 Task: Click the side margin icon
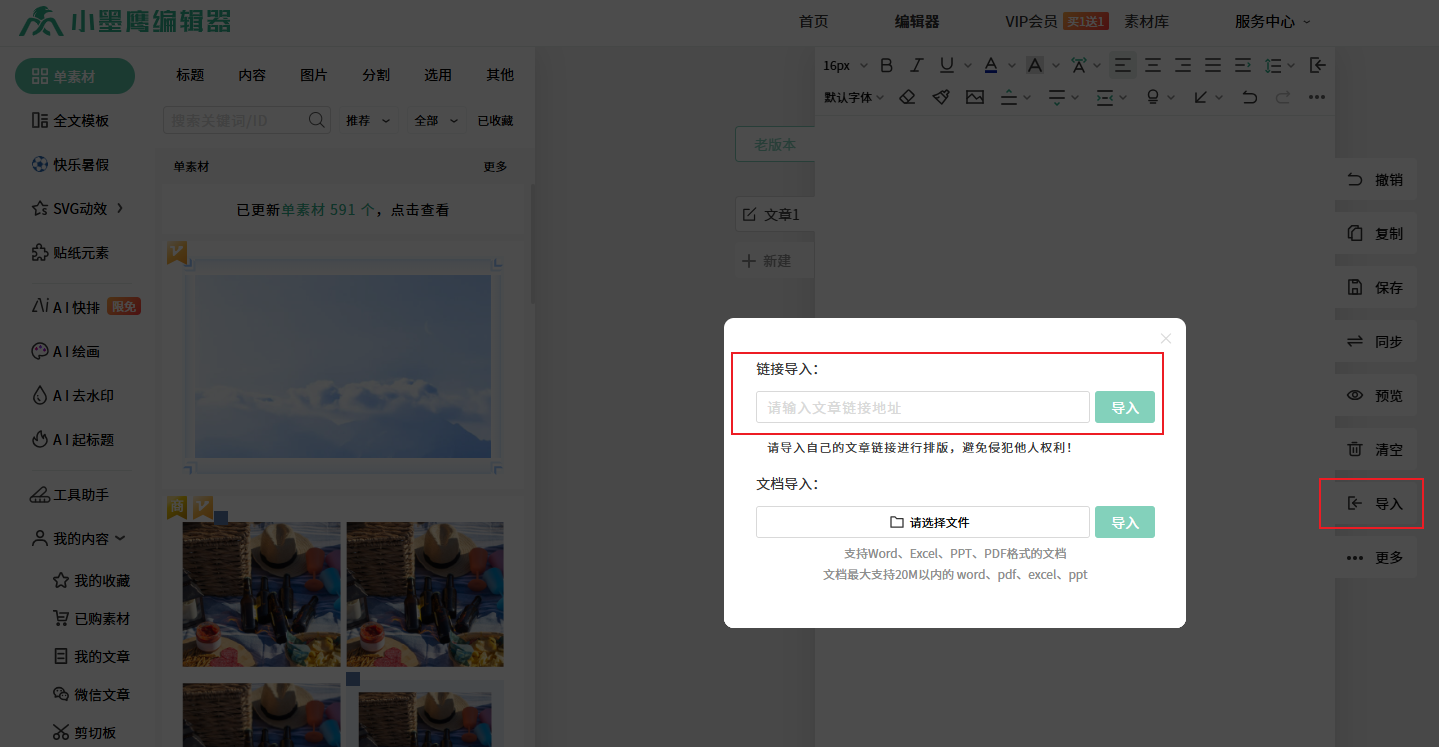[1105, 97]
